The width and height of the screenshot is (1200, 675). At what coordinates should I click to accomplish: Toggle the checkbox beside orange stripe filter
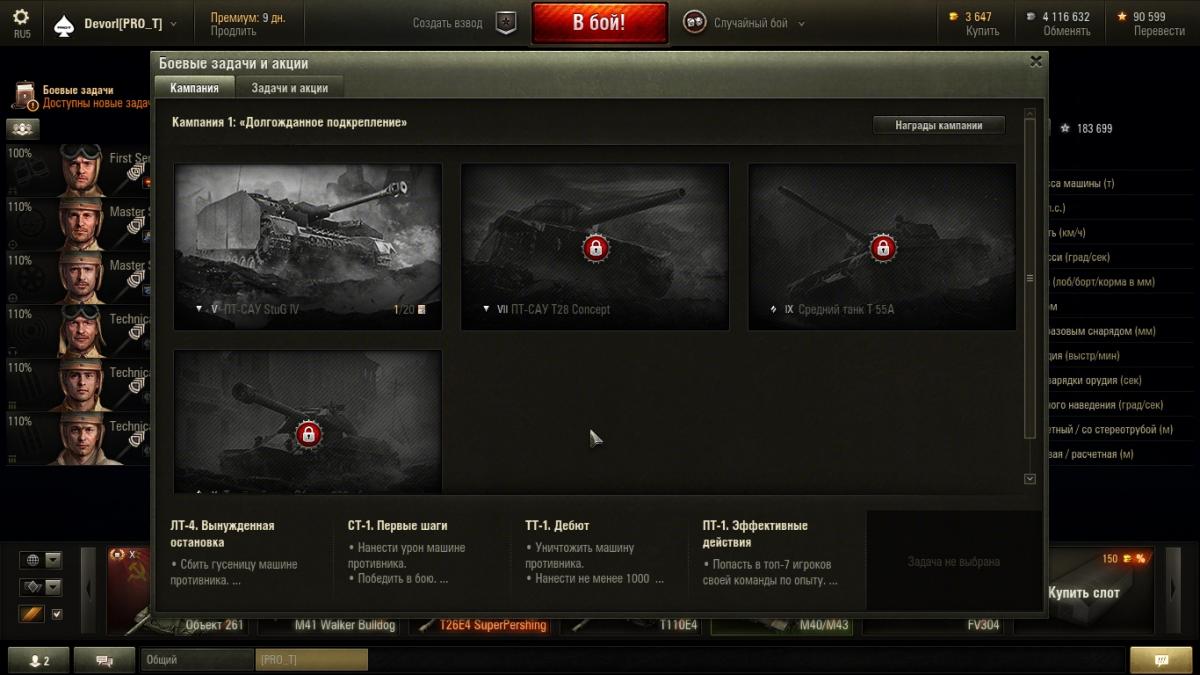(x=57, y=614)
